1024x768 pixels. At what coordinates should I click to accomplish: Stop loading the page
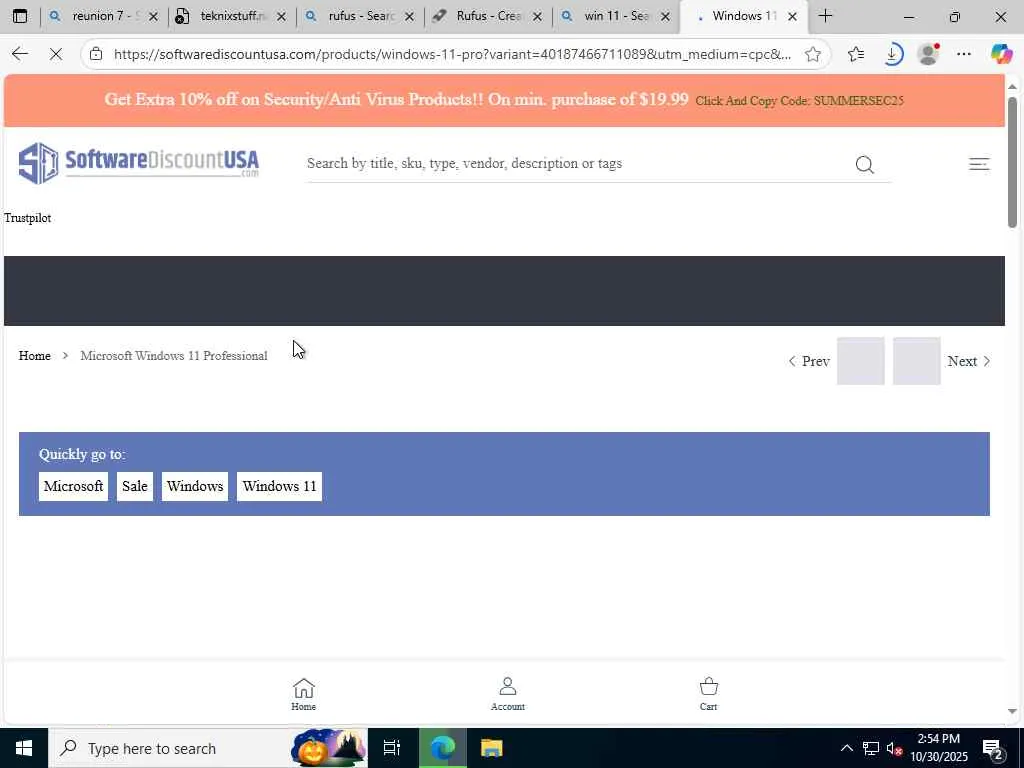(x=56, y=54)
